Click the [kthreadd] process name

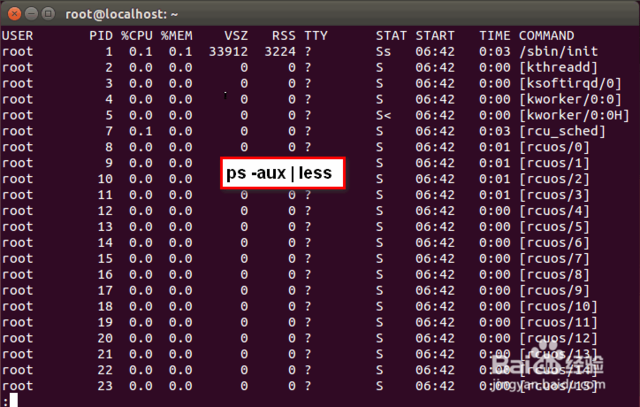(x=558, y=68)
